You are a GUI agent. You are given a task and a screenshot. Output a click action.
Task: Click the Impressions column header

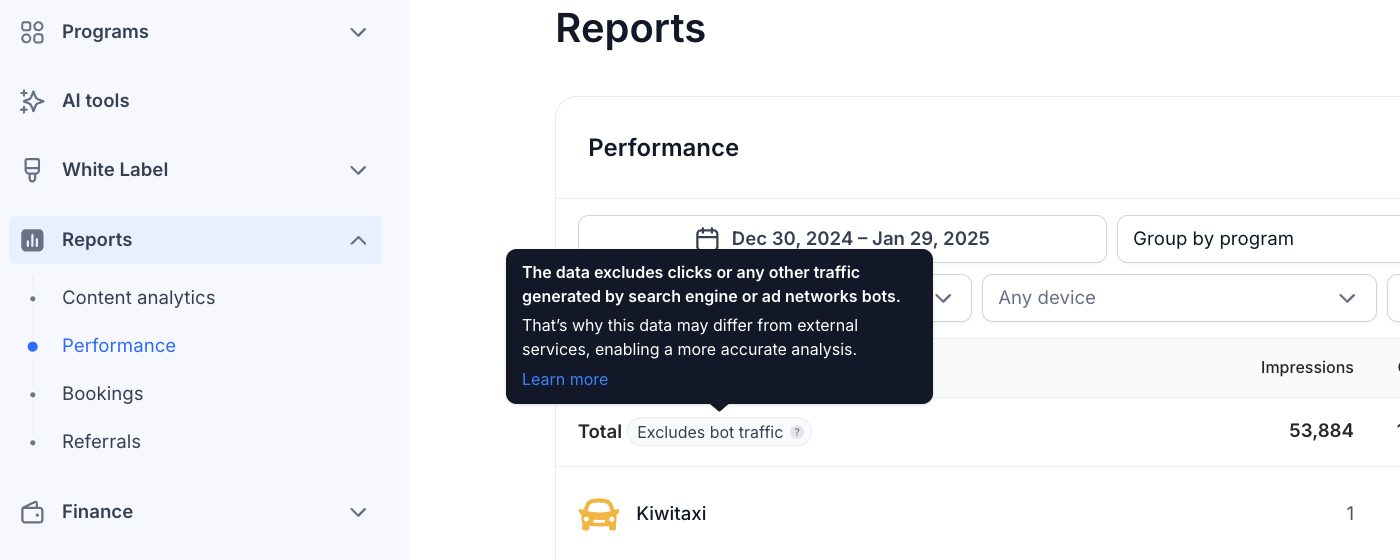click(x=1307, y=368)
